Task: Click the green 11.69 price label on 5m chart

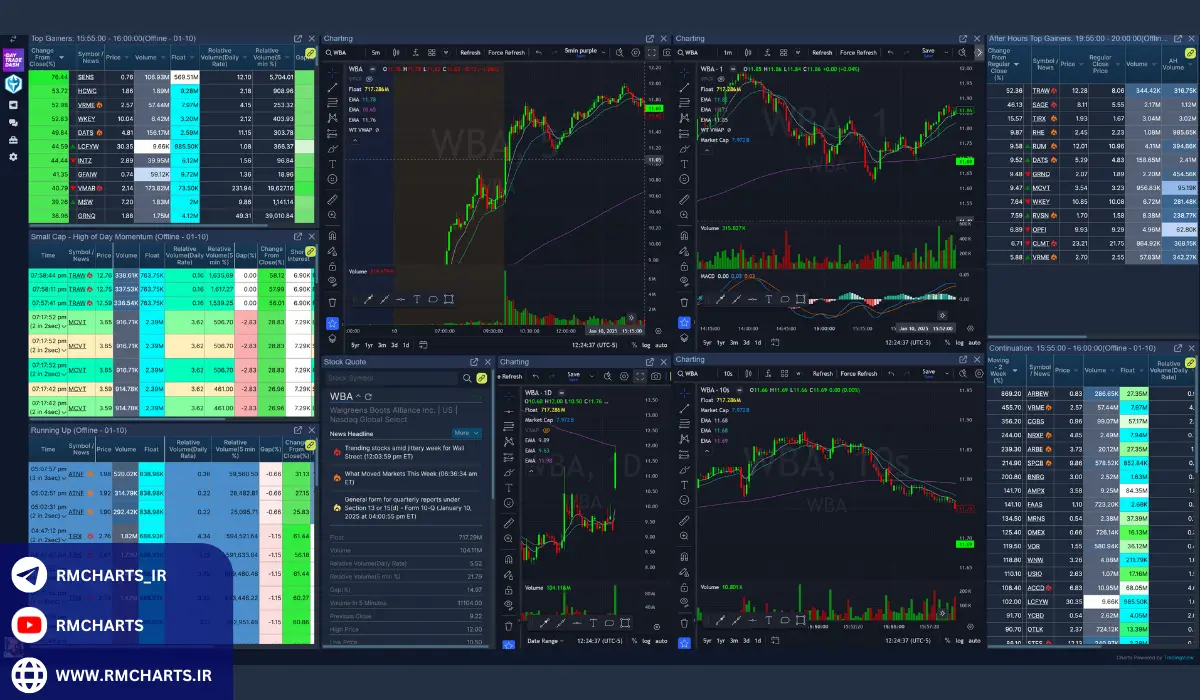Action: click(x=654, y=107)
